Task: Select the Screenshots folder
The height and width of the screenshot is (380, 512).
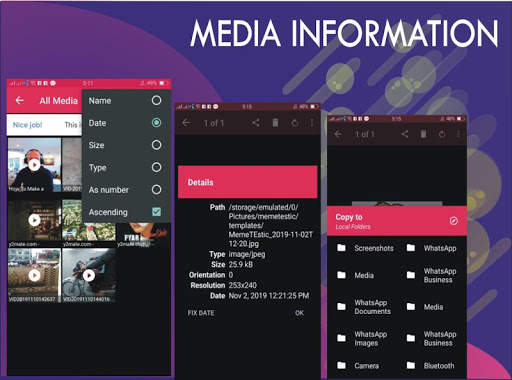Action: click(x=365, y=248)
